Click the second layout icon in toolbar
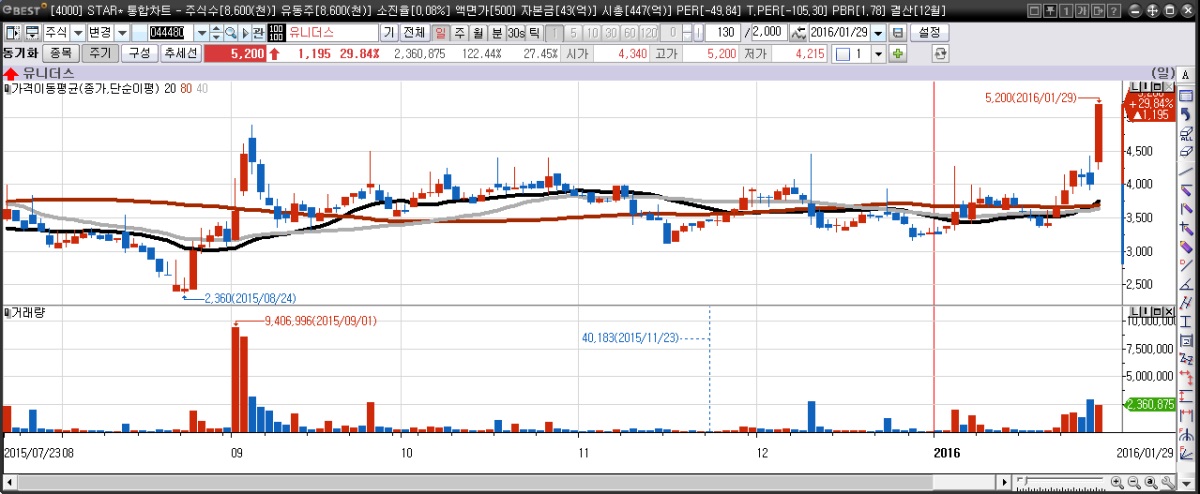The height and width of the screenshot is (494, 1200). [x=33, y=33]
